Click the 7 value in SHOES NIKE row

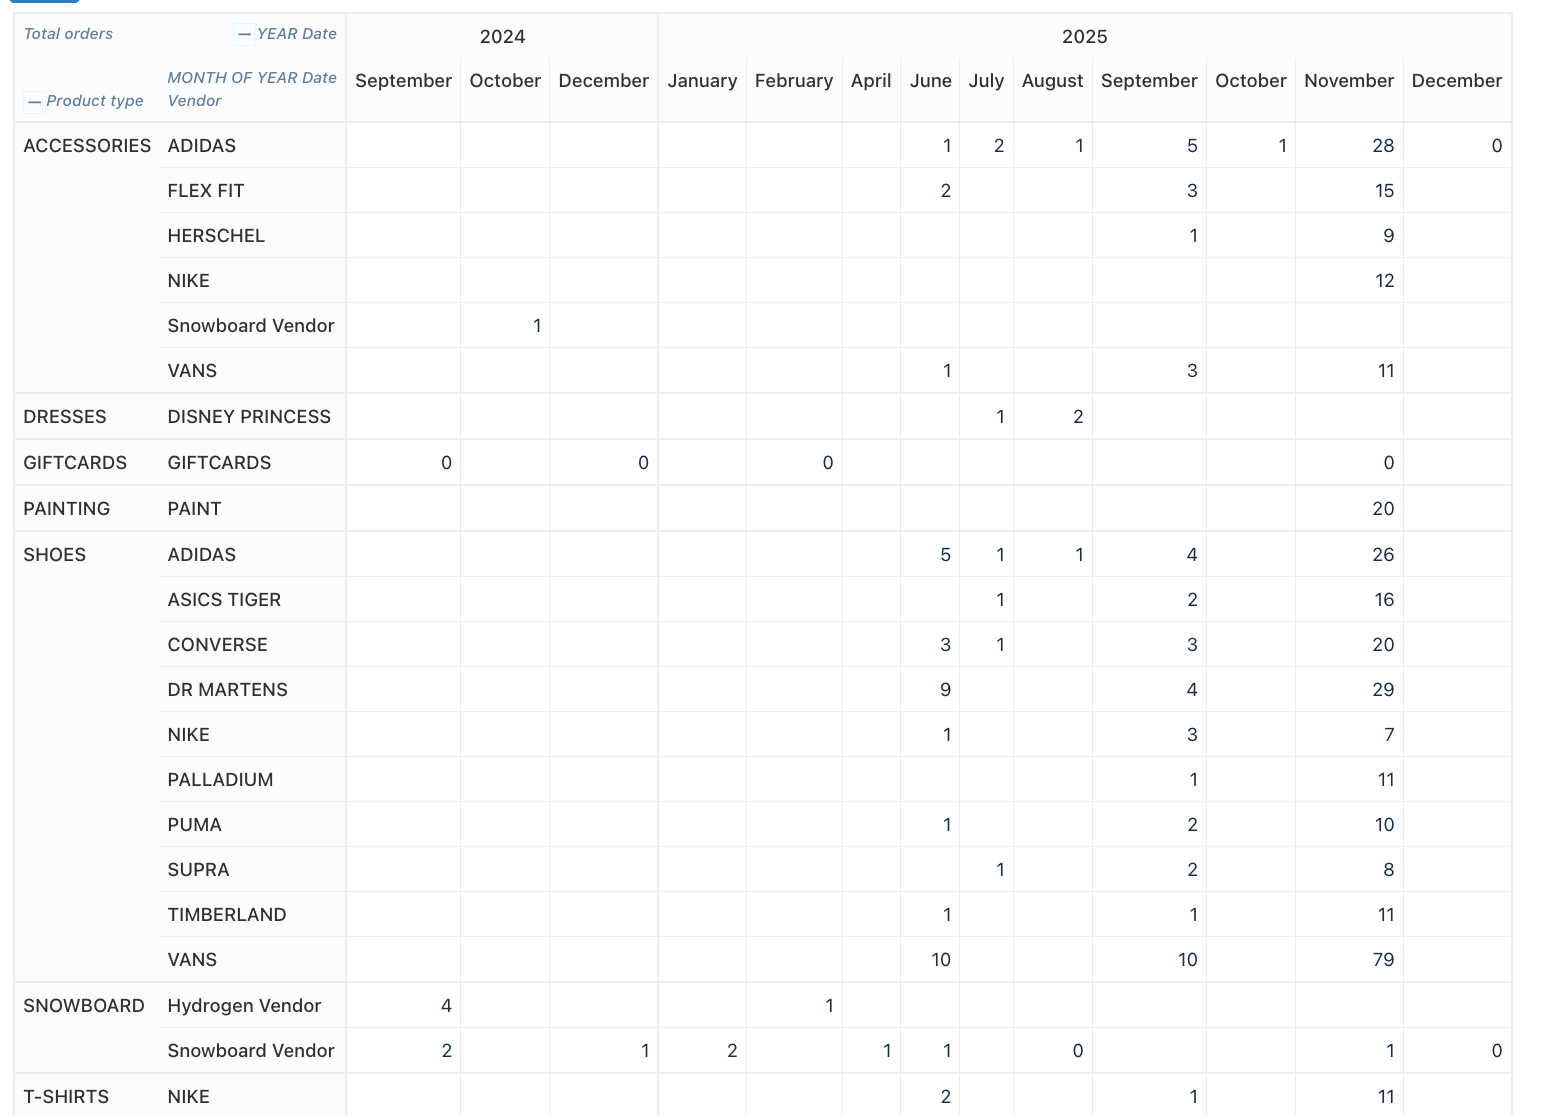1389,735
